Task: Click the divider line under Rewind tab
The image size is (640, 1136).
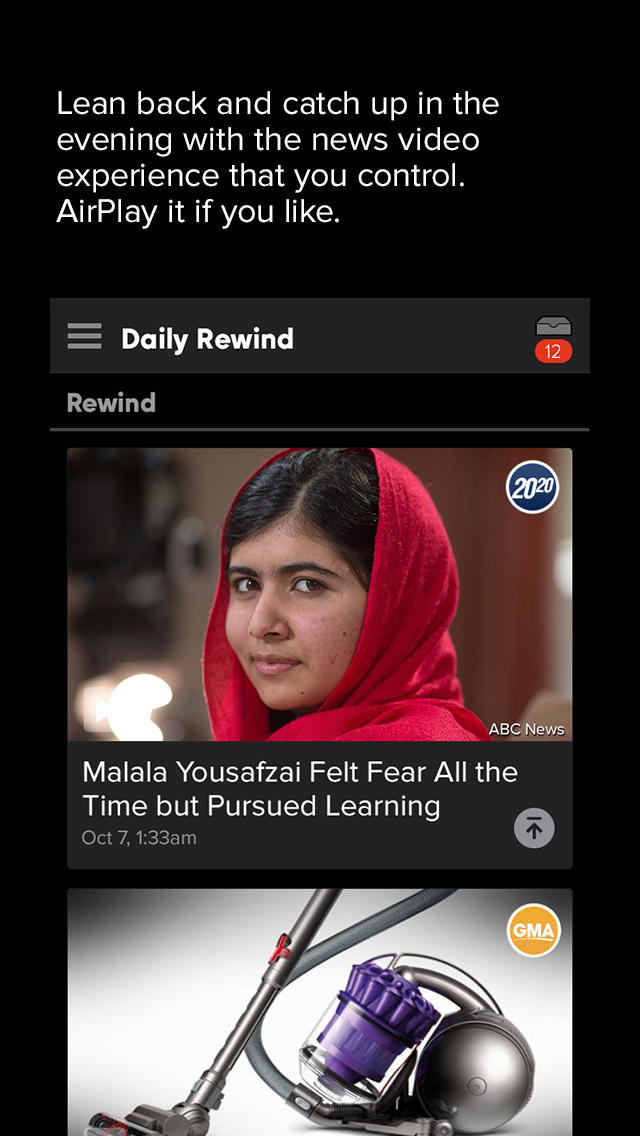Action: (320, 430)
